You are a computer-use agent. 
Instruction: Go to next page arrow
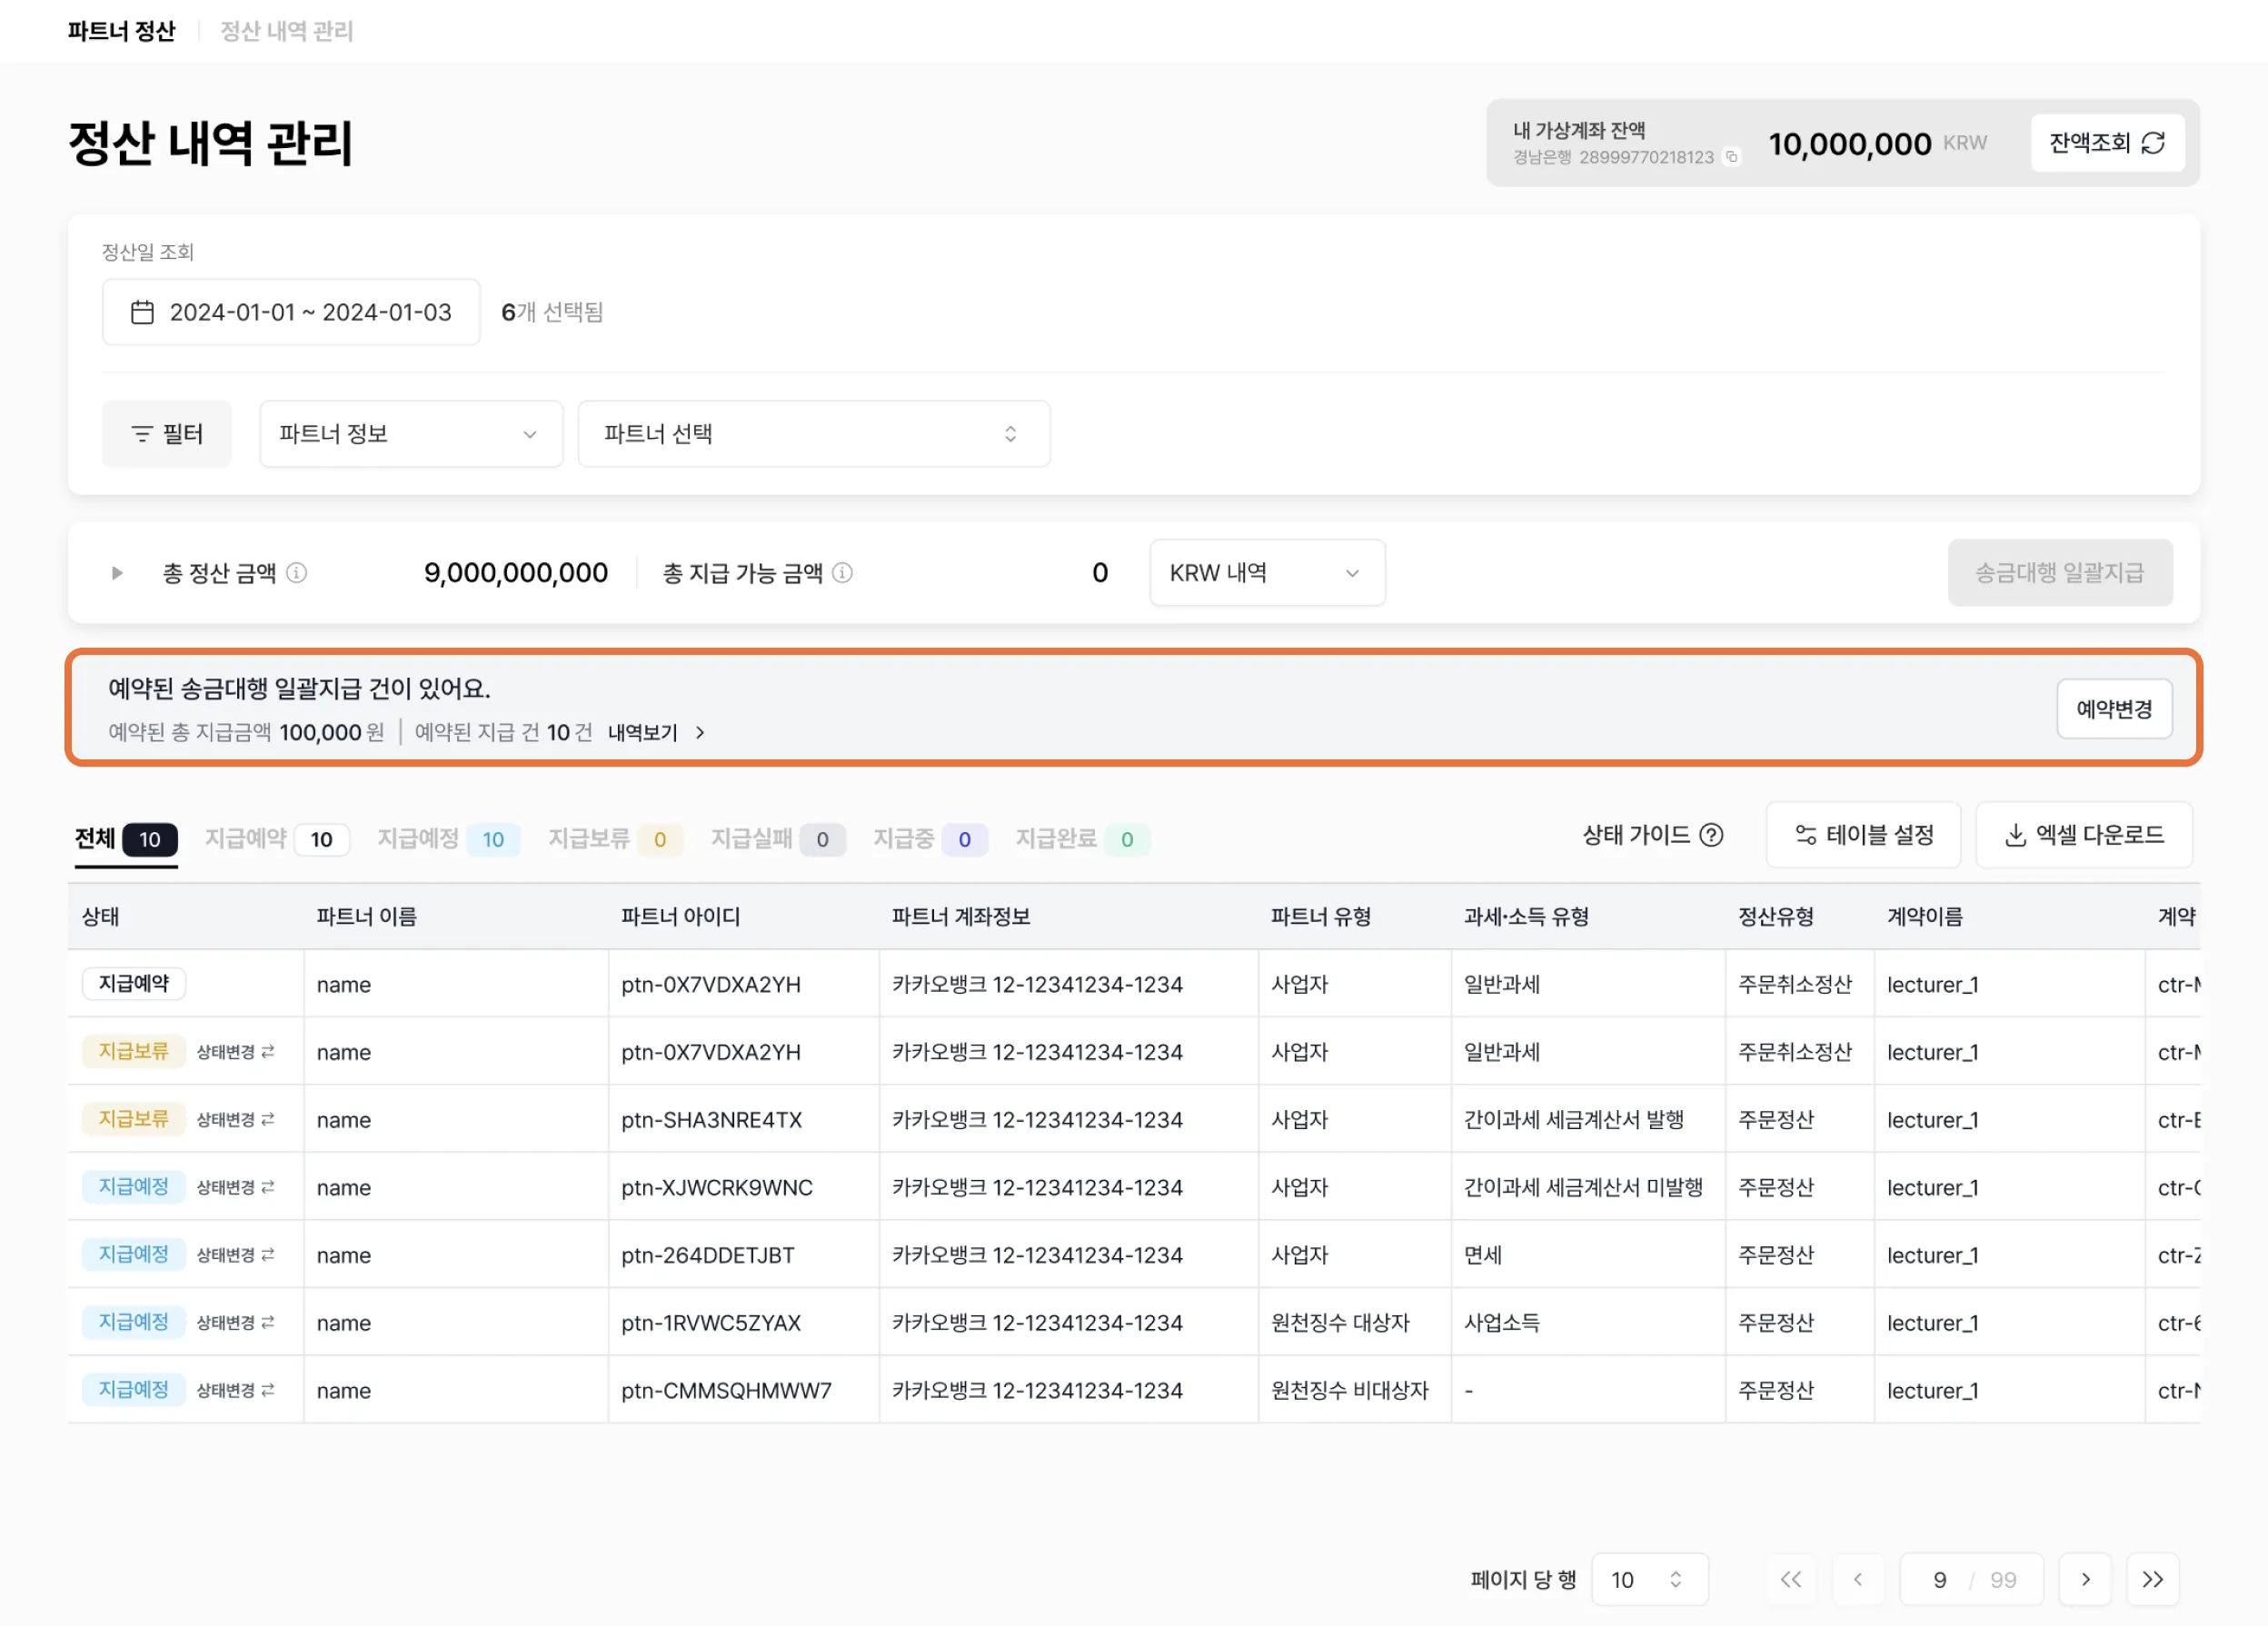pyautogui.click(x=2085, y=1579)
